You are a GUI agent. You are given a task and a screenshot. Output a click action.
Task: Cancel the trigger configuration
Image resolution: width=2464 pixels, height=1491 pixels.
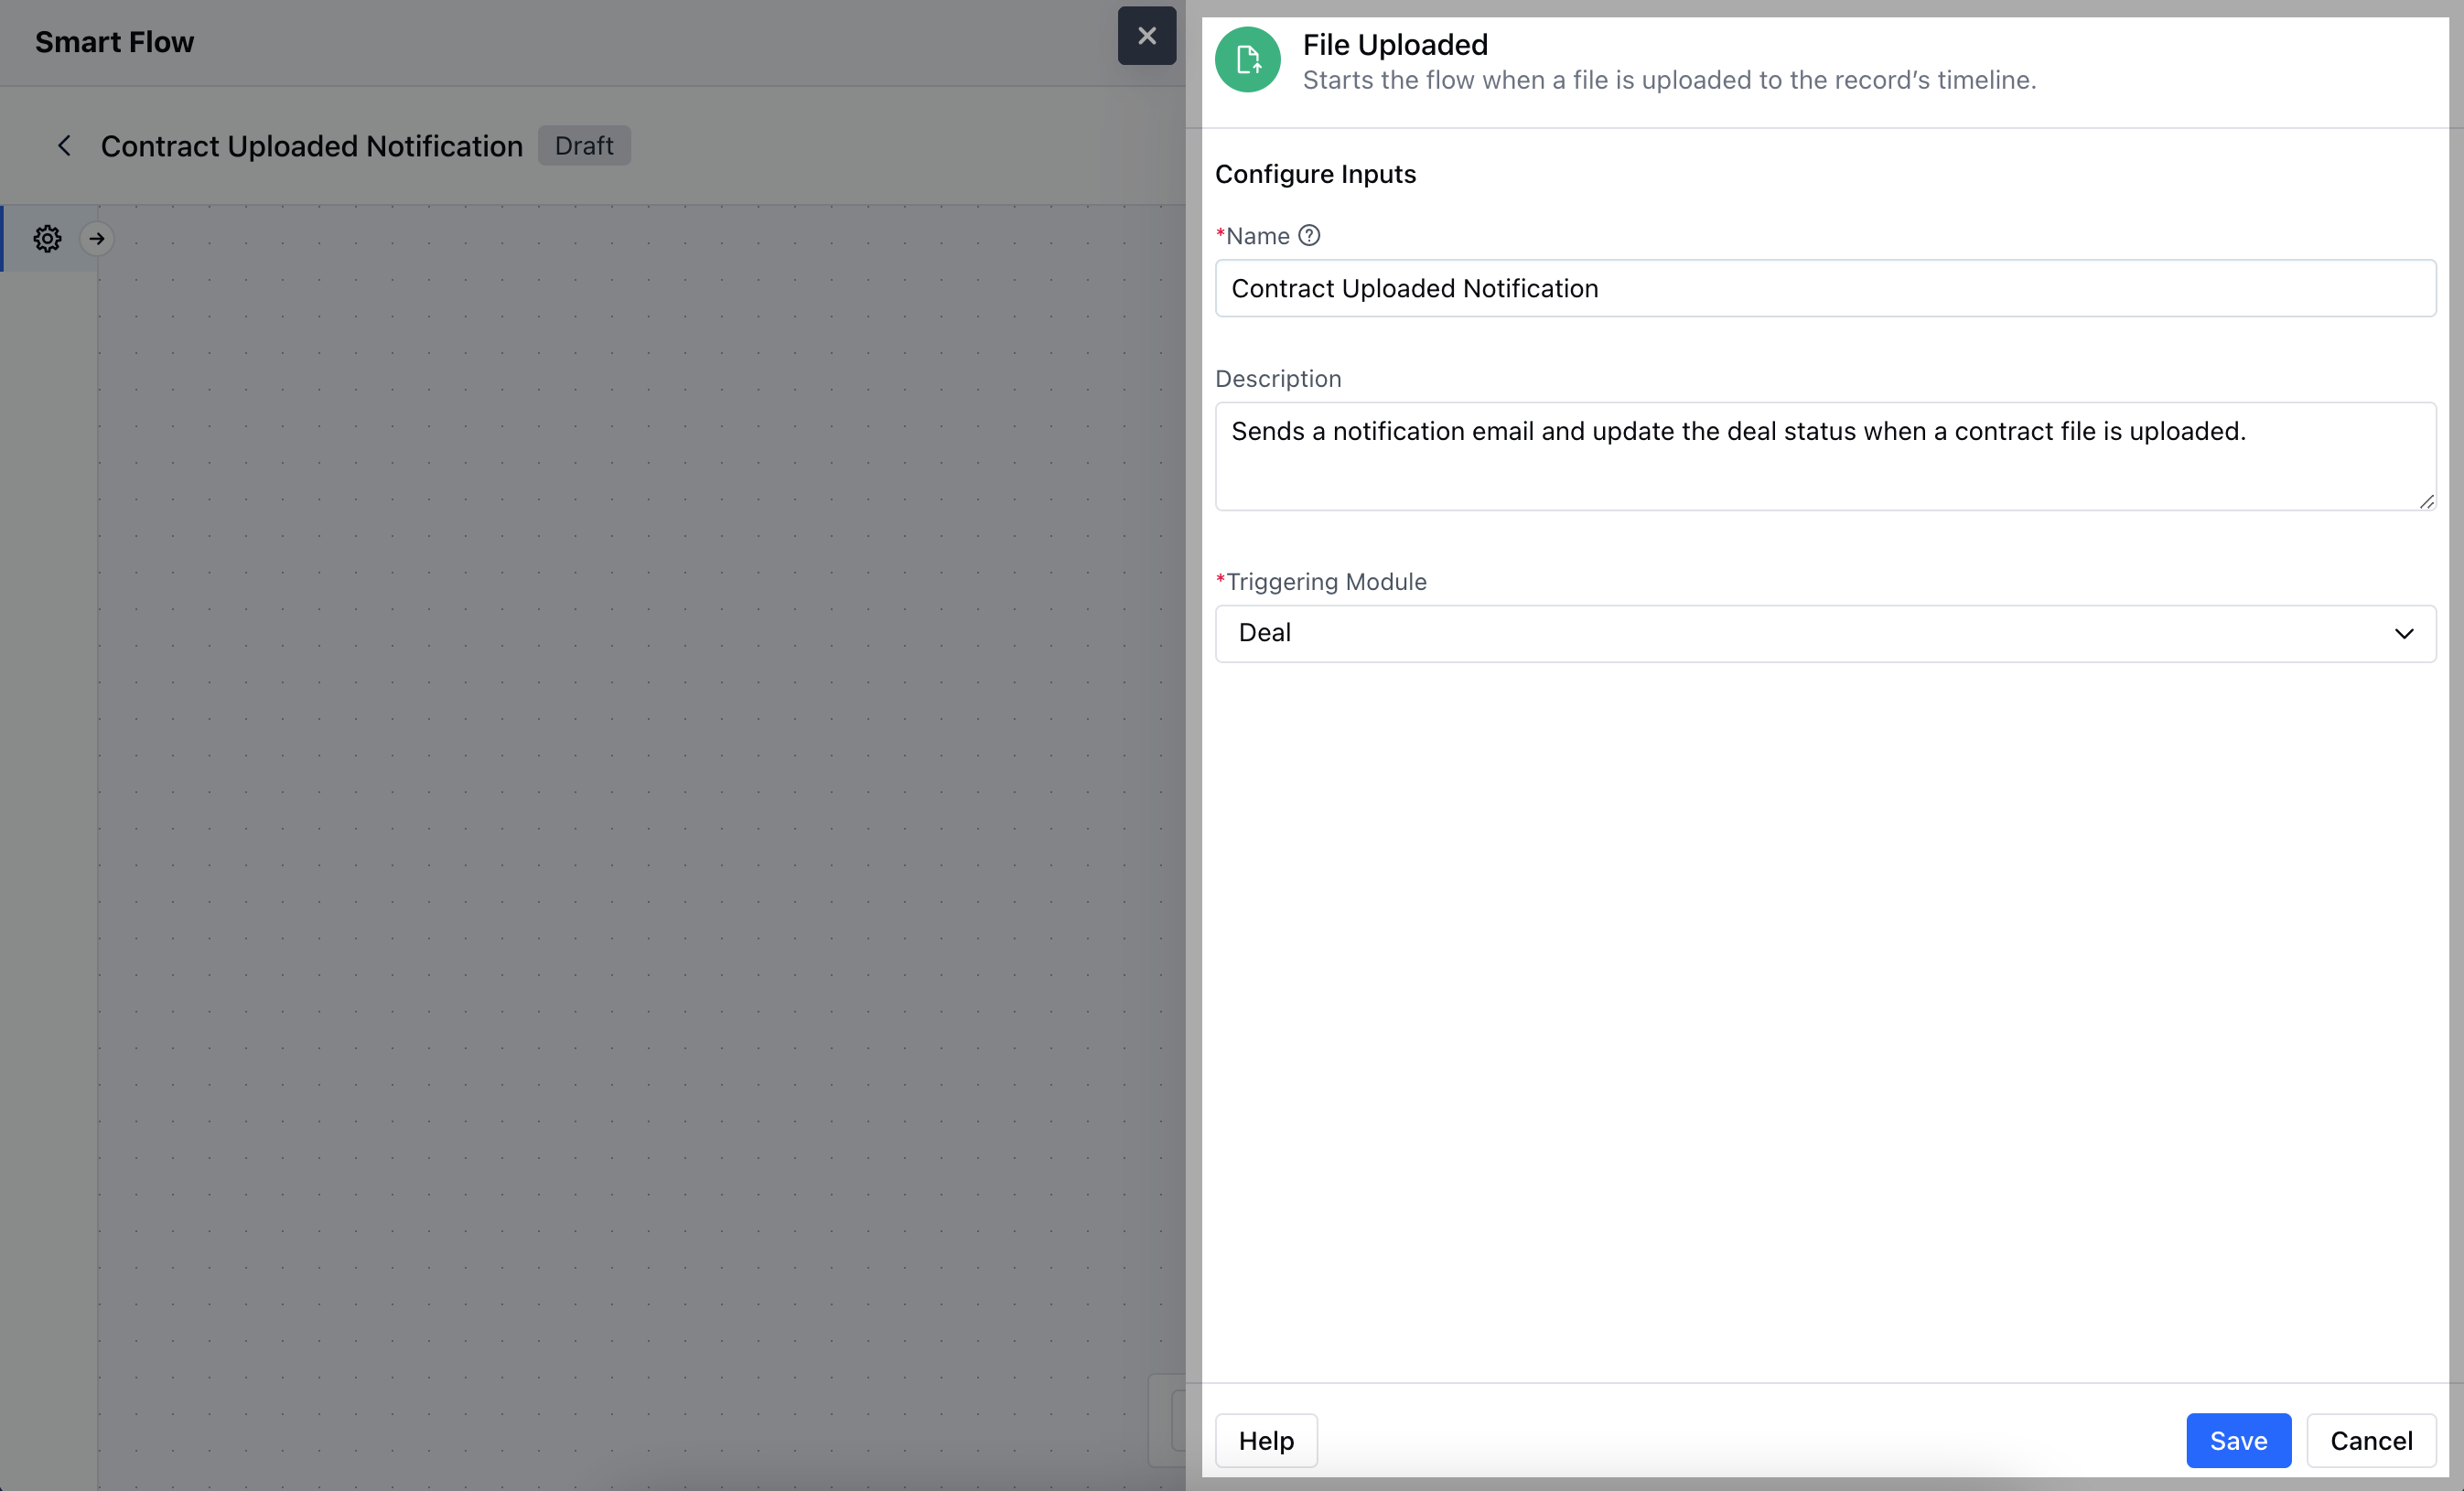tap(2370, 1440)
